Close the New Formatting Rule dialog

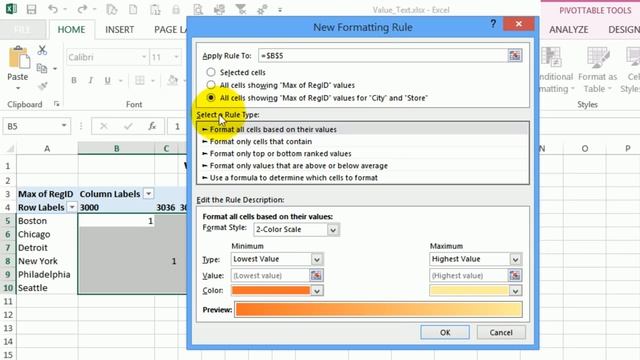(x=518, y=24)
